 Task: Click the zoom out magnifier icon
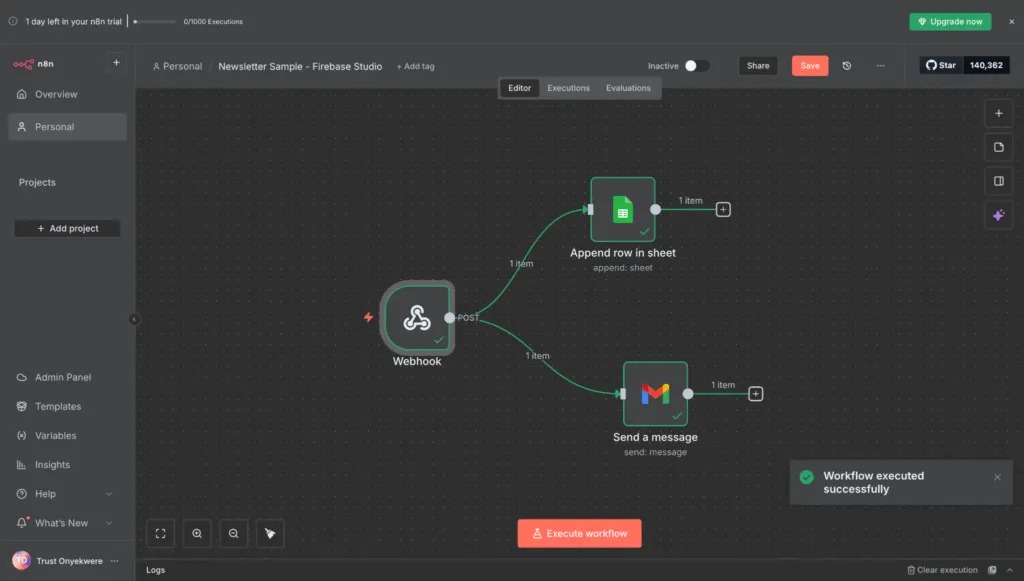(233, 534)
